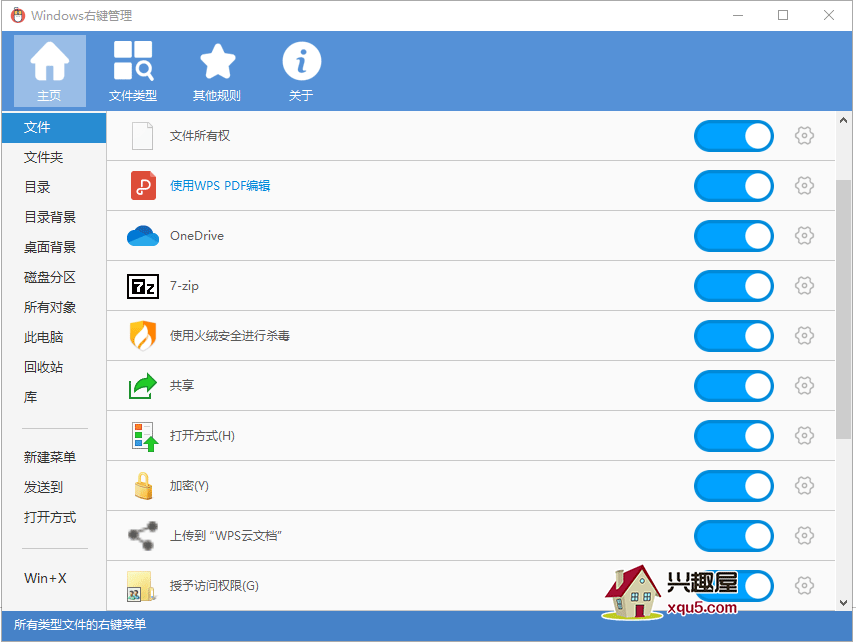Screen dimensions: 856x644
Task: Disable 上传到 WPS云文档 switch
Action: pyautogui.click(x=733, y=536)
